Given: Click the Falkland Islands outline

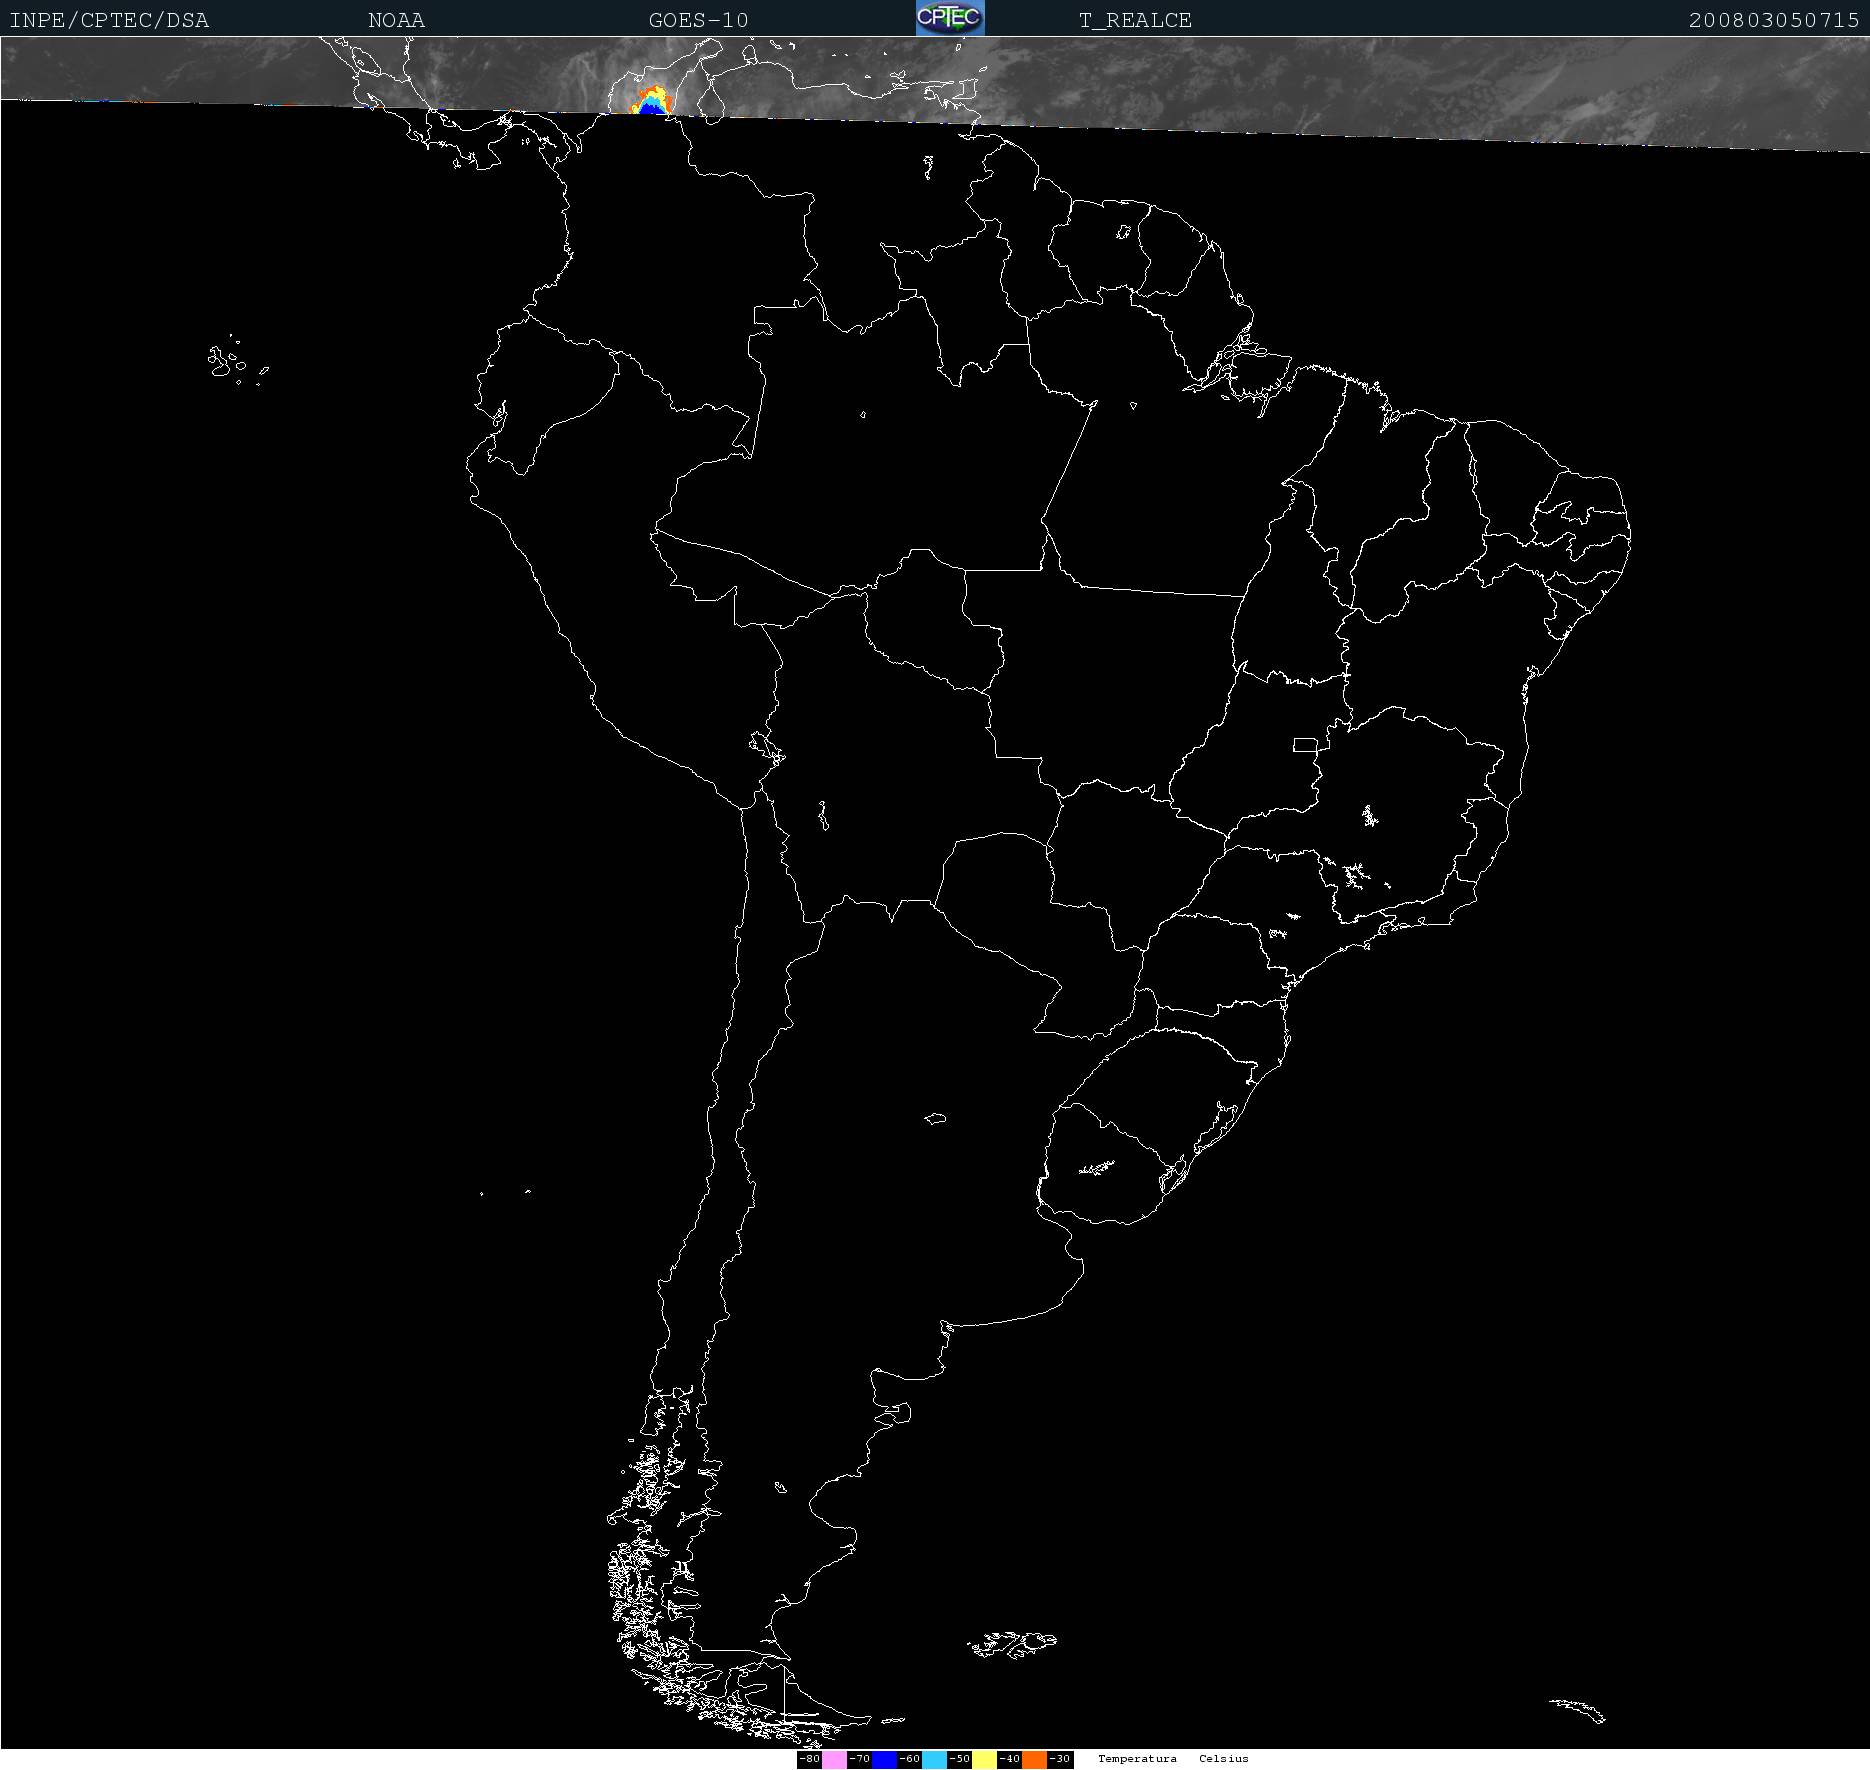Looking at the screenshot, I should click(1012, 1643).
